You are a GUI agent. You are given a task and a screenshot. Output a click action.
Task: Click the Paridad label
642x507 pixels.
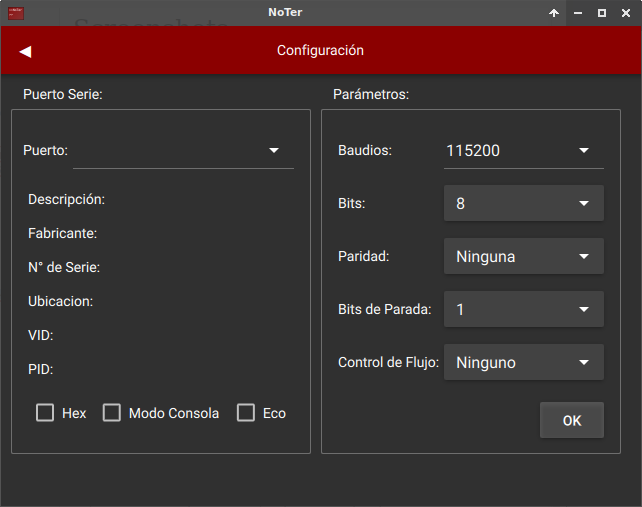[363, 256]
